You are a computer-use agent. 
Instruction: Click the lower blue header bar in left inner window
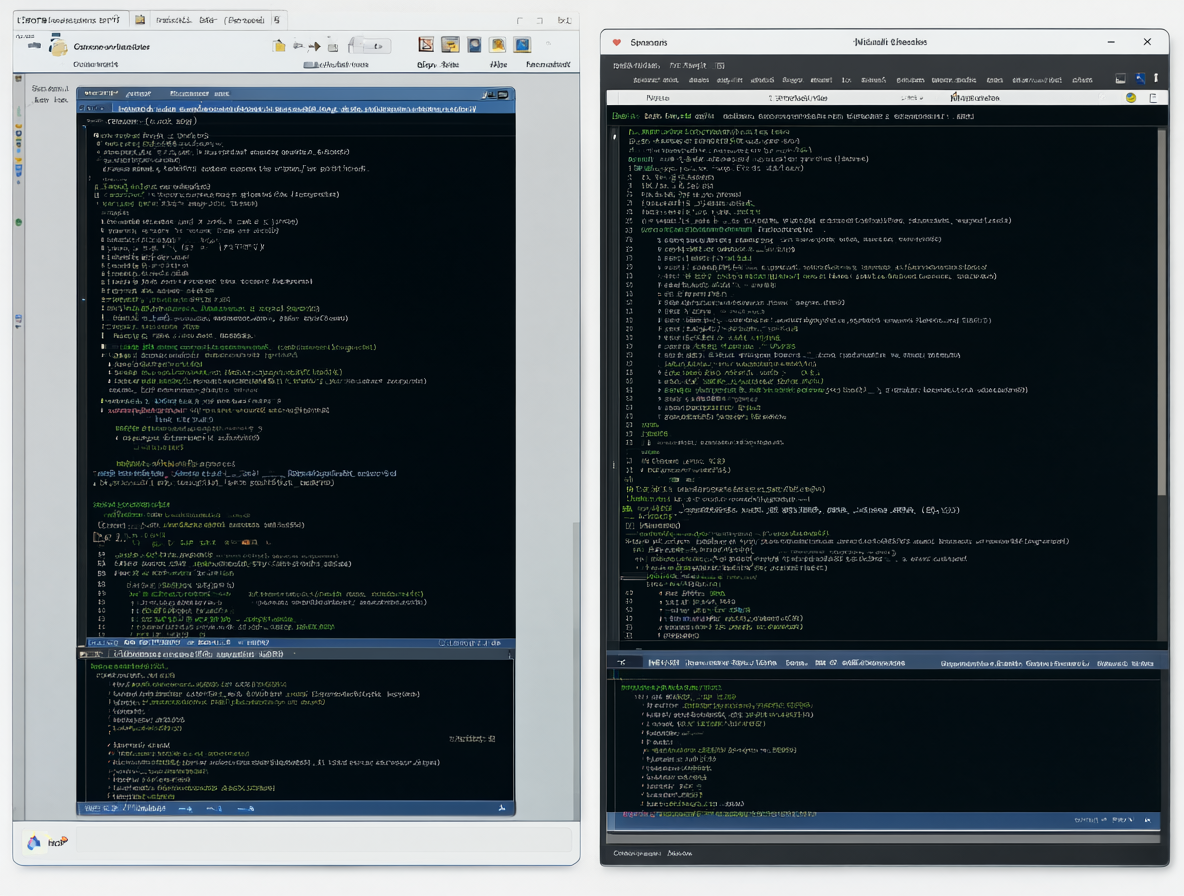[x=296, y=643]
